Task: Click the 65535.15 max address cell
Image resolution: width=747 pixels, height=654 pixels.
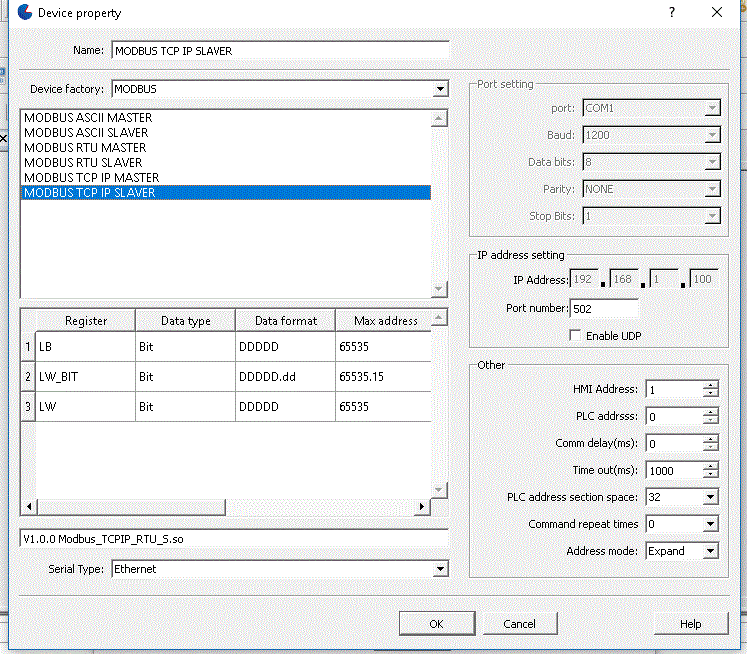Action: click(x=384, y=376)
